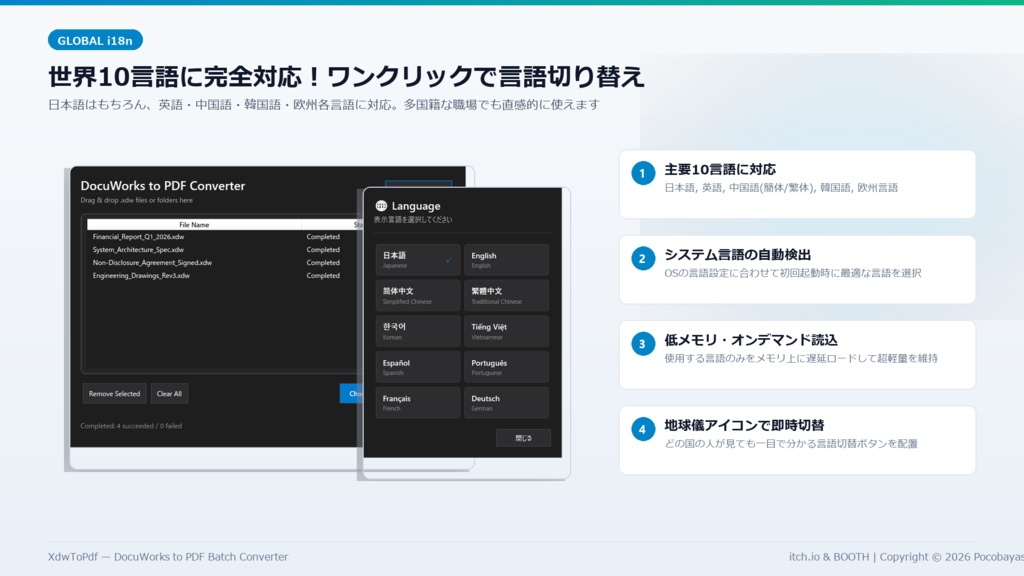Select Português Portuguese language
This screenshot has width=1024, height=576.
click(x=506, y=367)
